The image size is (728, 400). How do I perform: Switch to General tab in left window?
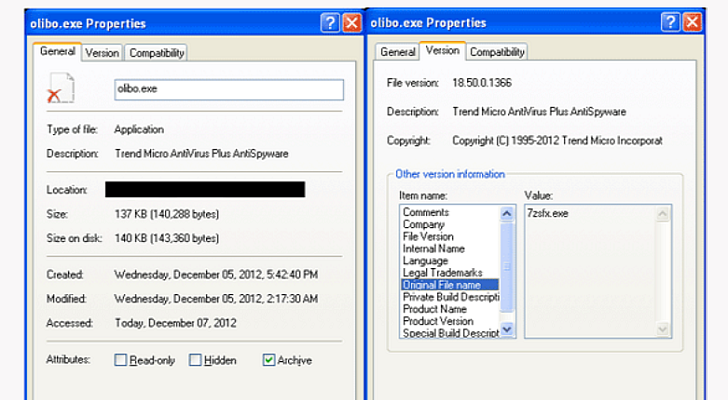click(58, 52)
